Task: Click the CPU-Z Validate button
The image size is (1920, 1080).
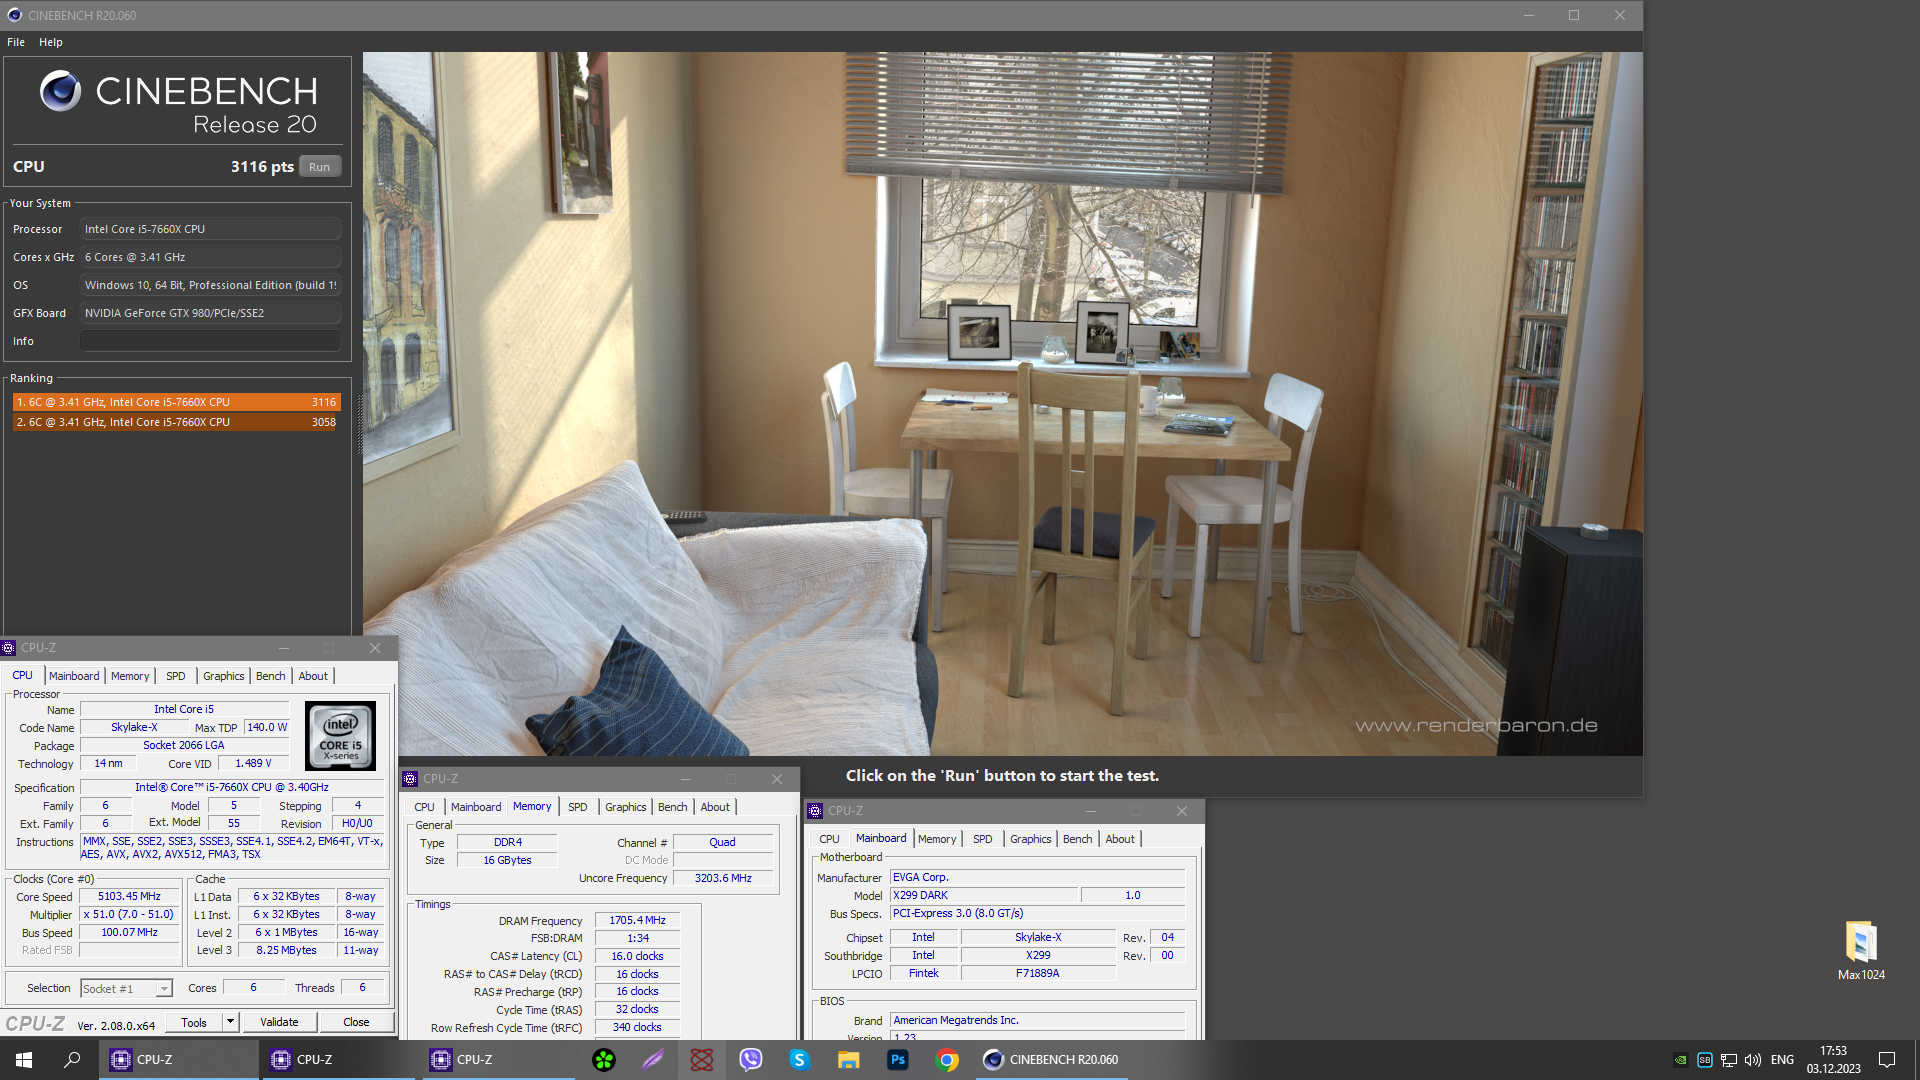Action: [x=279, y=1022]
